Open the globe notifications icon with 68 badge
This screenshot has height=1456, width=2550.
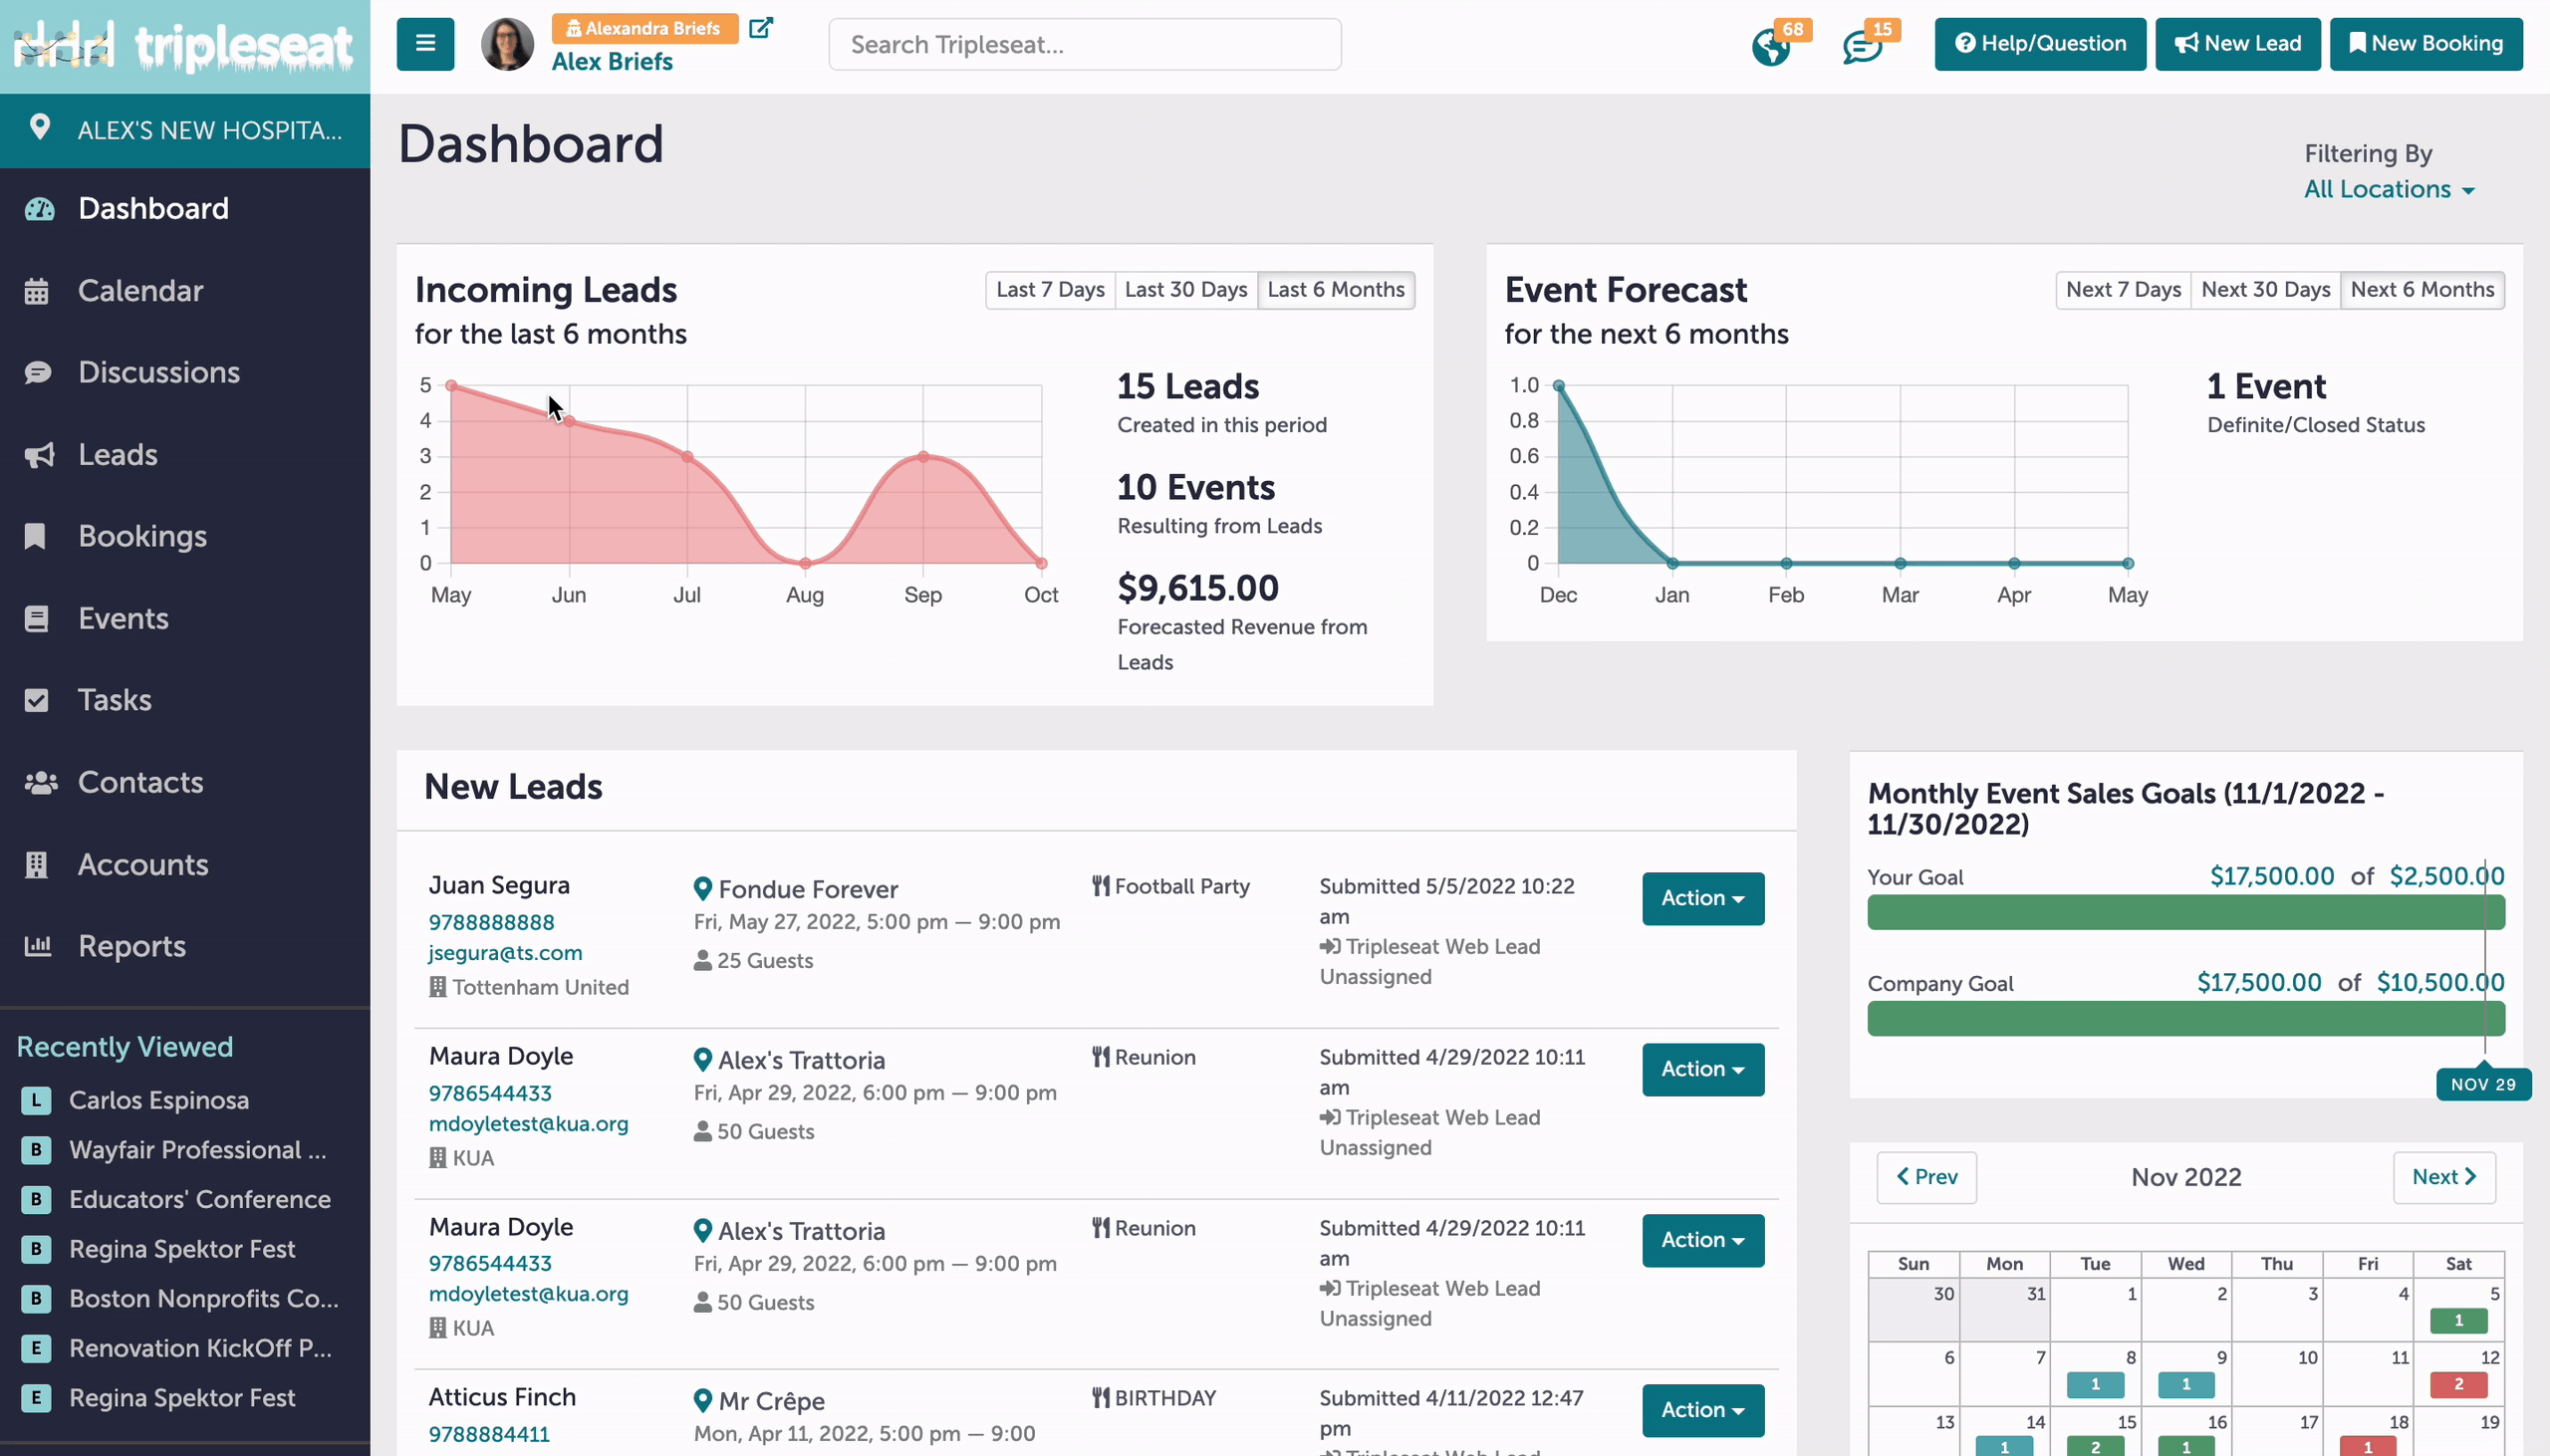coord(1771,46)
